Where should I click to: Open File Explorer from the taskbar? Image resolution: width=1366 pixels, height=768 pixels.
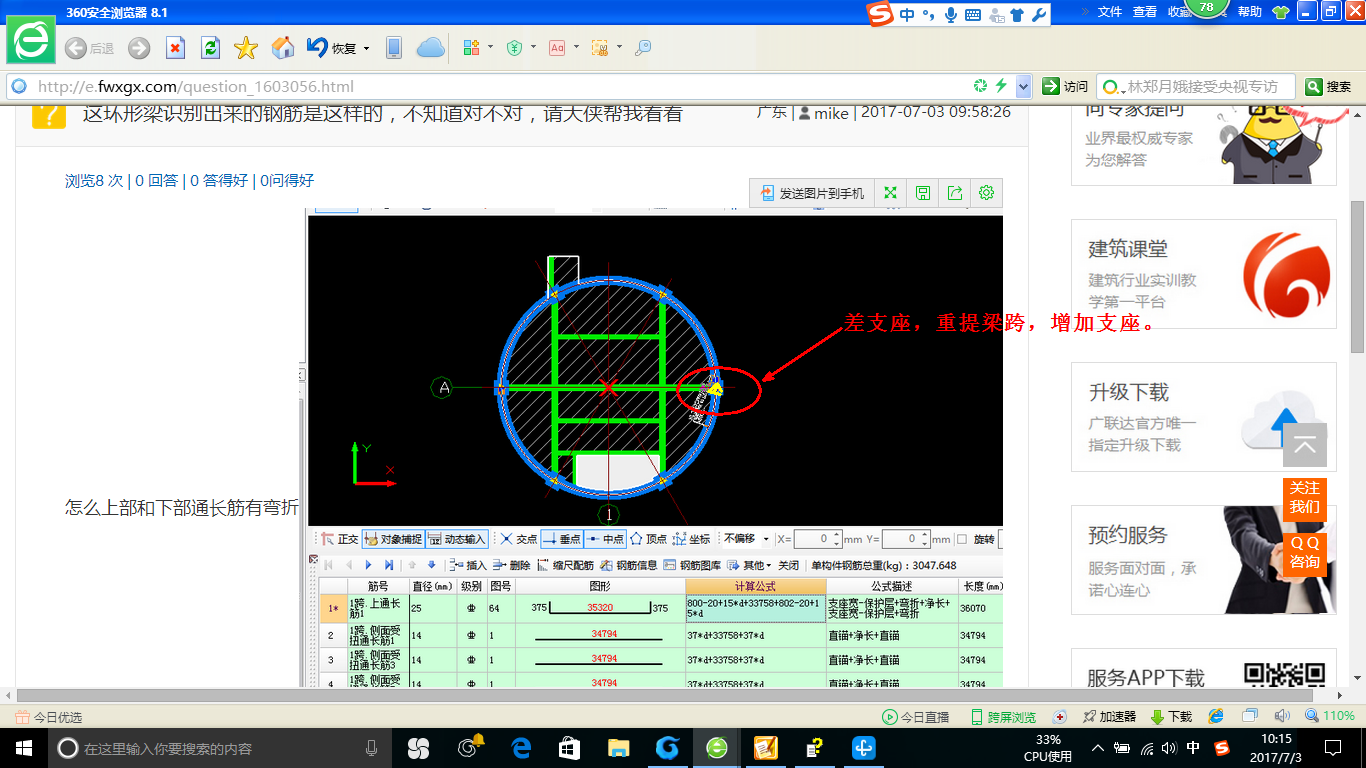(x=619, y=748)
